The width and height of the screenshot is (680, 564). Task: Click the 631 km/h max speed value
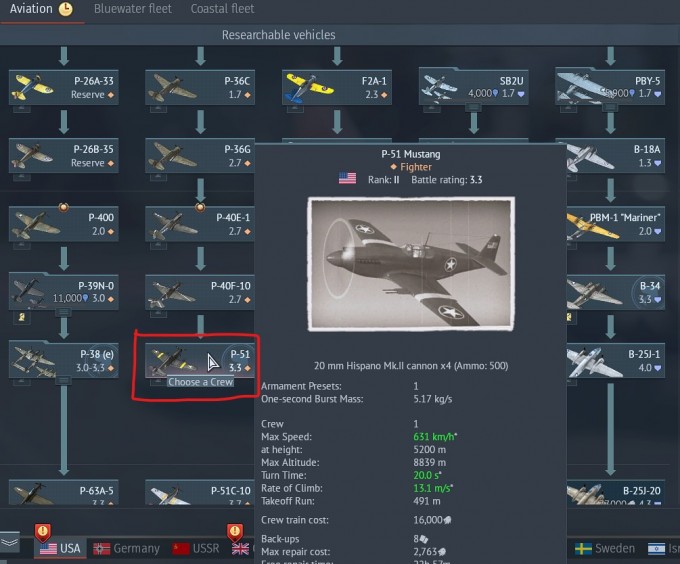[x=435, y=437]
